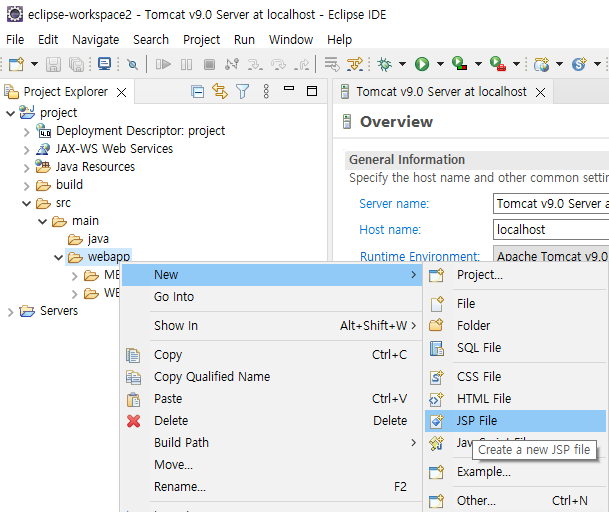
Task: Open the Coverage dropdown arrow
Action: click(x=478, y=64)
